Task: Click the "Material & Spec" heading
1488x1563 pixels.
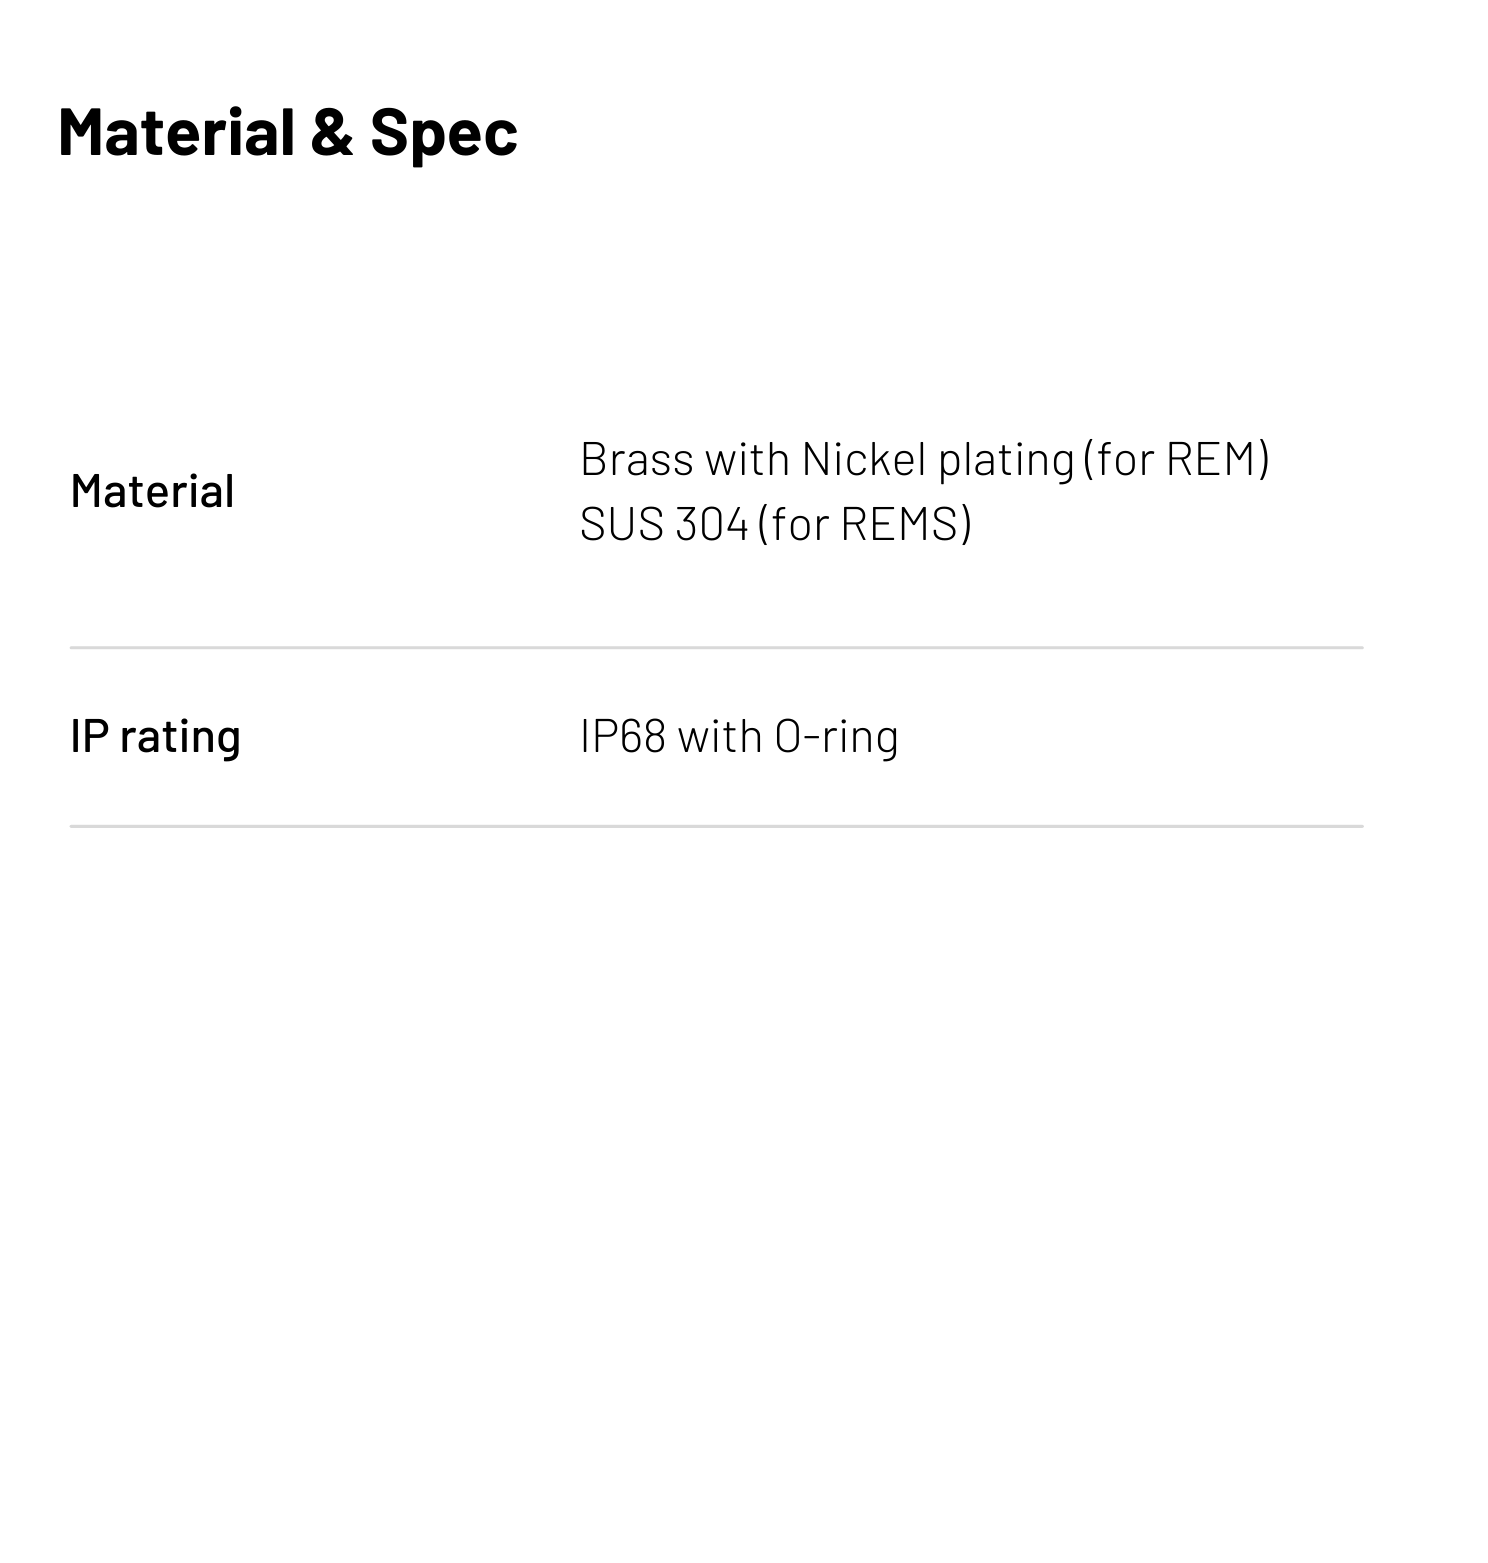Action: [x=288, y=131]
